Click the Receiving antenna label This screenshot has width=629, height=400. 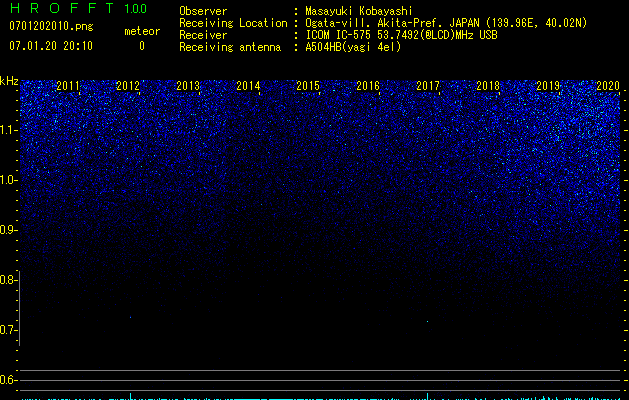click(x=230, y=47)
